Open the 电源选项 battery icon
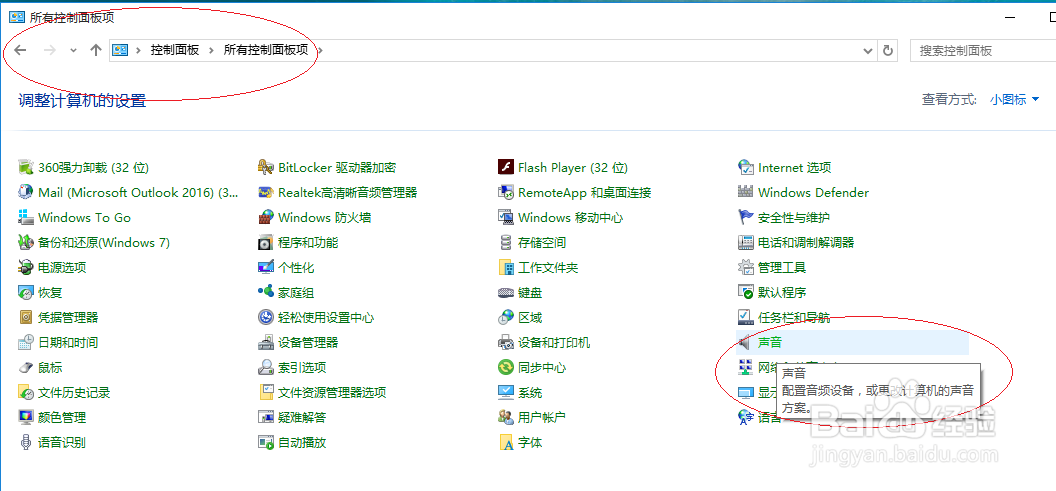 [x=26, y=267]
